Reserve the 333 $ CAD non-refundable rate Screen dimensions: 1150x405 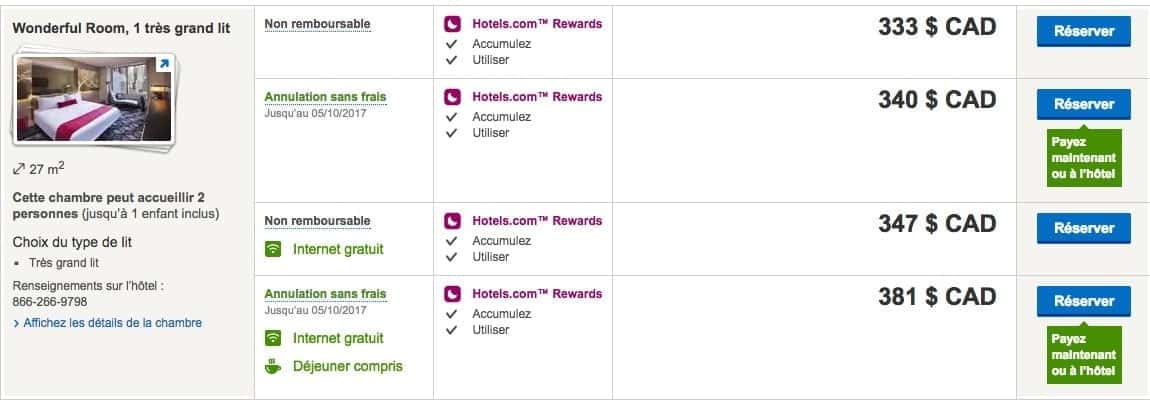1083,31
